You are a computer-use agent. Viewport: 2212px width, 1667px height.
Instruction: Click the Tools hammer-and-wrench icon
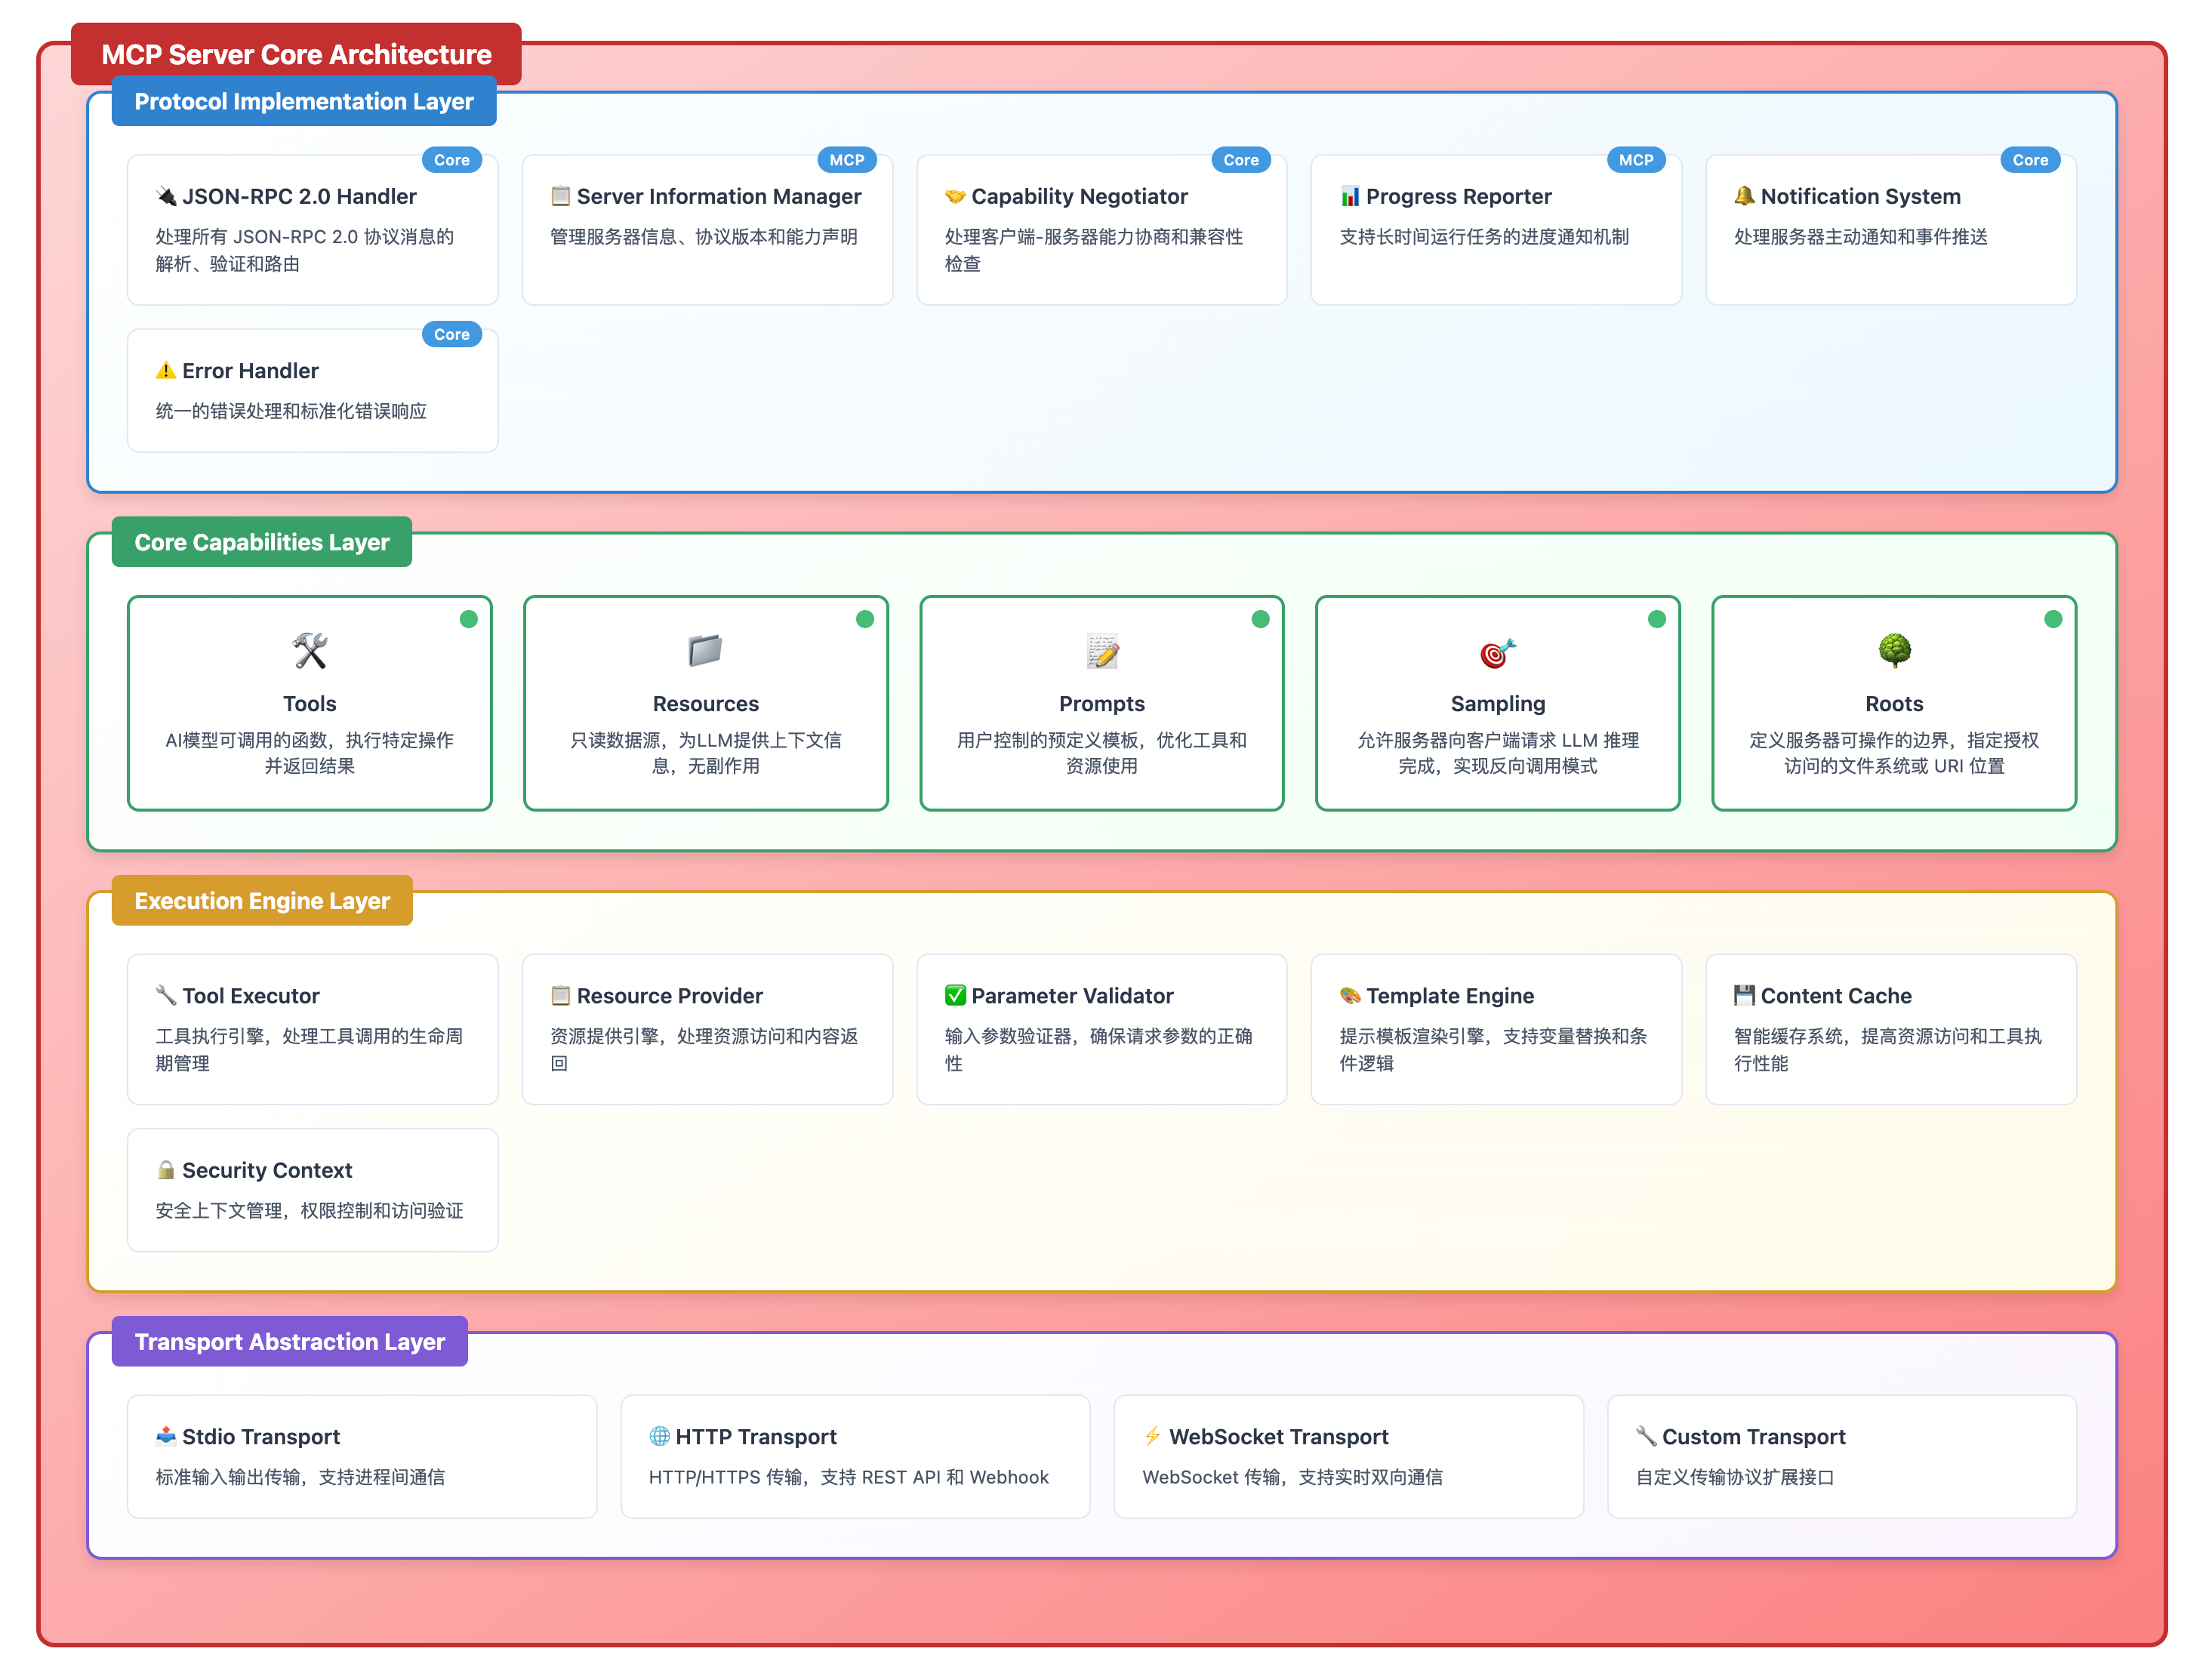tap(310, 651)
